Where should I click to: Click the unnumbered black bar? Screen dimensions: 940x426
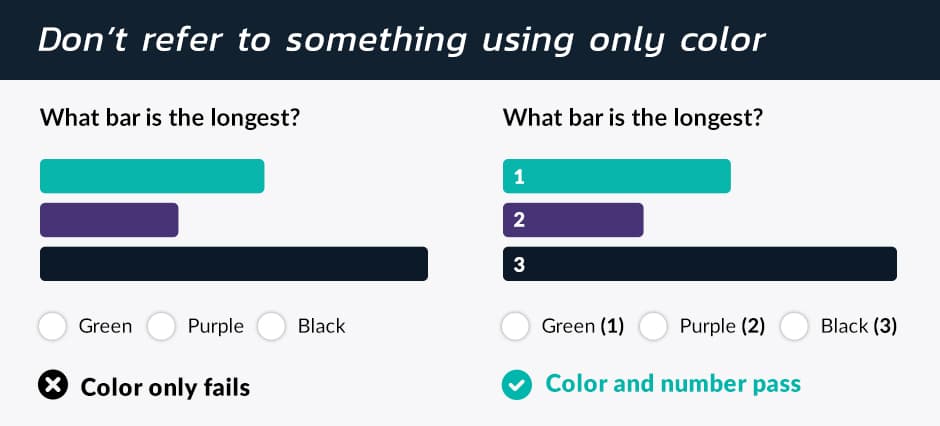tap(234, 264)
